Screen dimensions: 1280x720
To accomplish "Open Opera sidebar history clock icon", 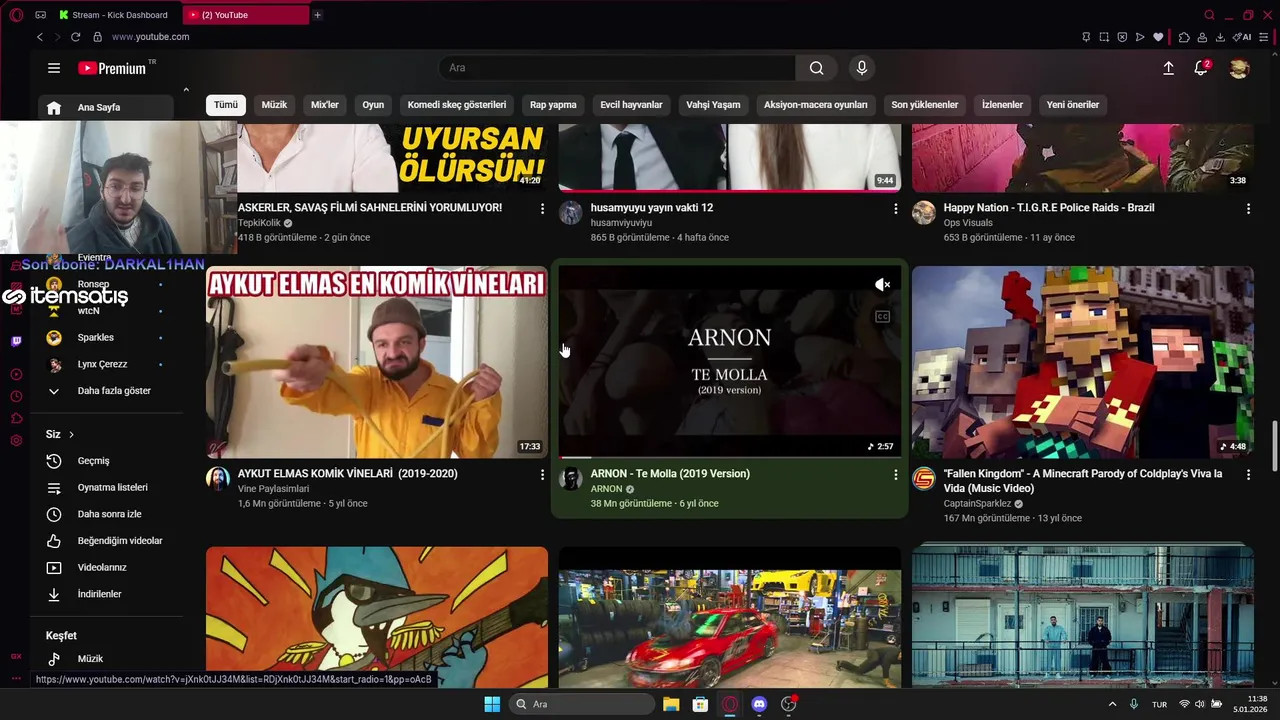I will pyautogui.click(x=16, y=396).
